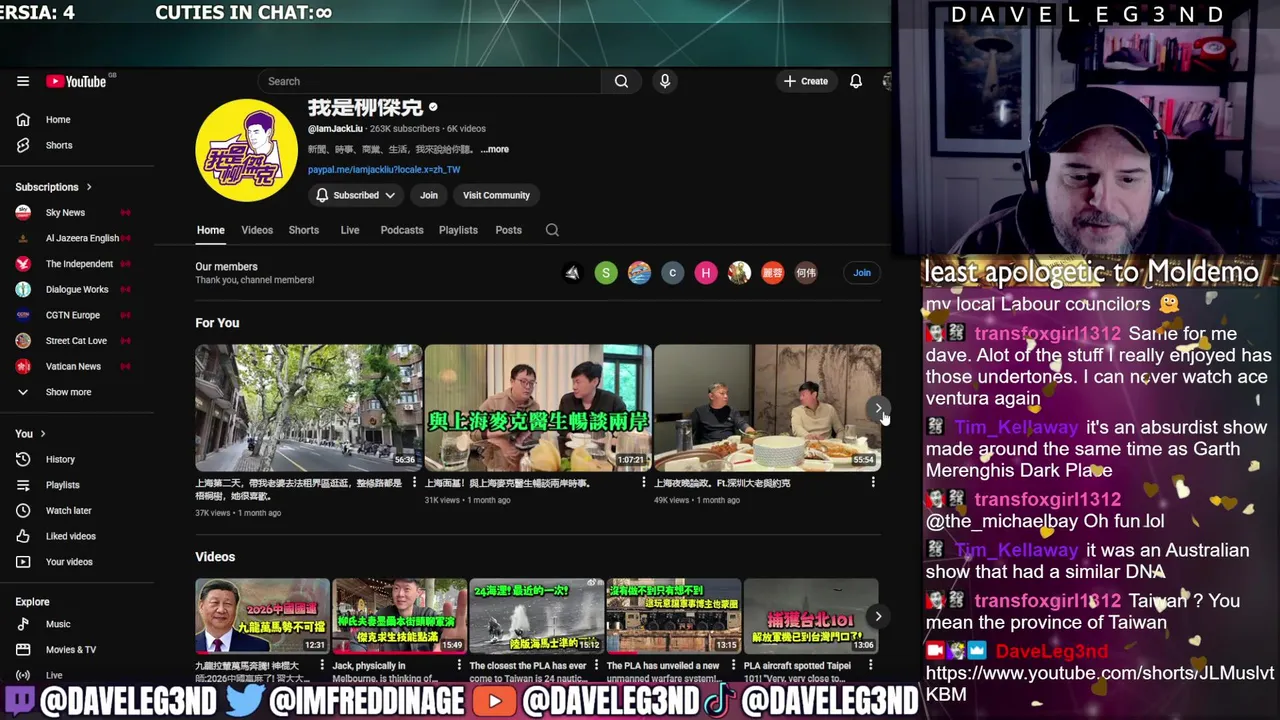Screen dimensions: 1280x720
Task: Open the Subscribed notification dropdown
Action: pos(355,195)
